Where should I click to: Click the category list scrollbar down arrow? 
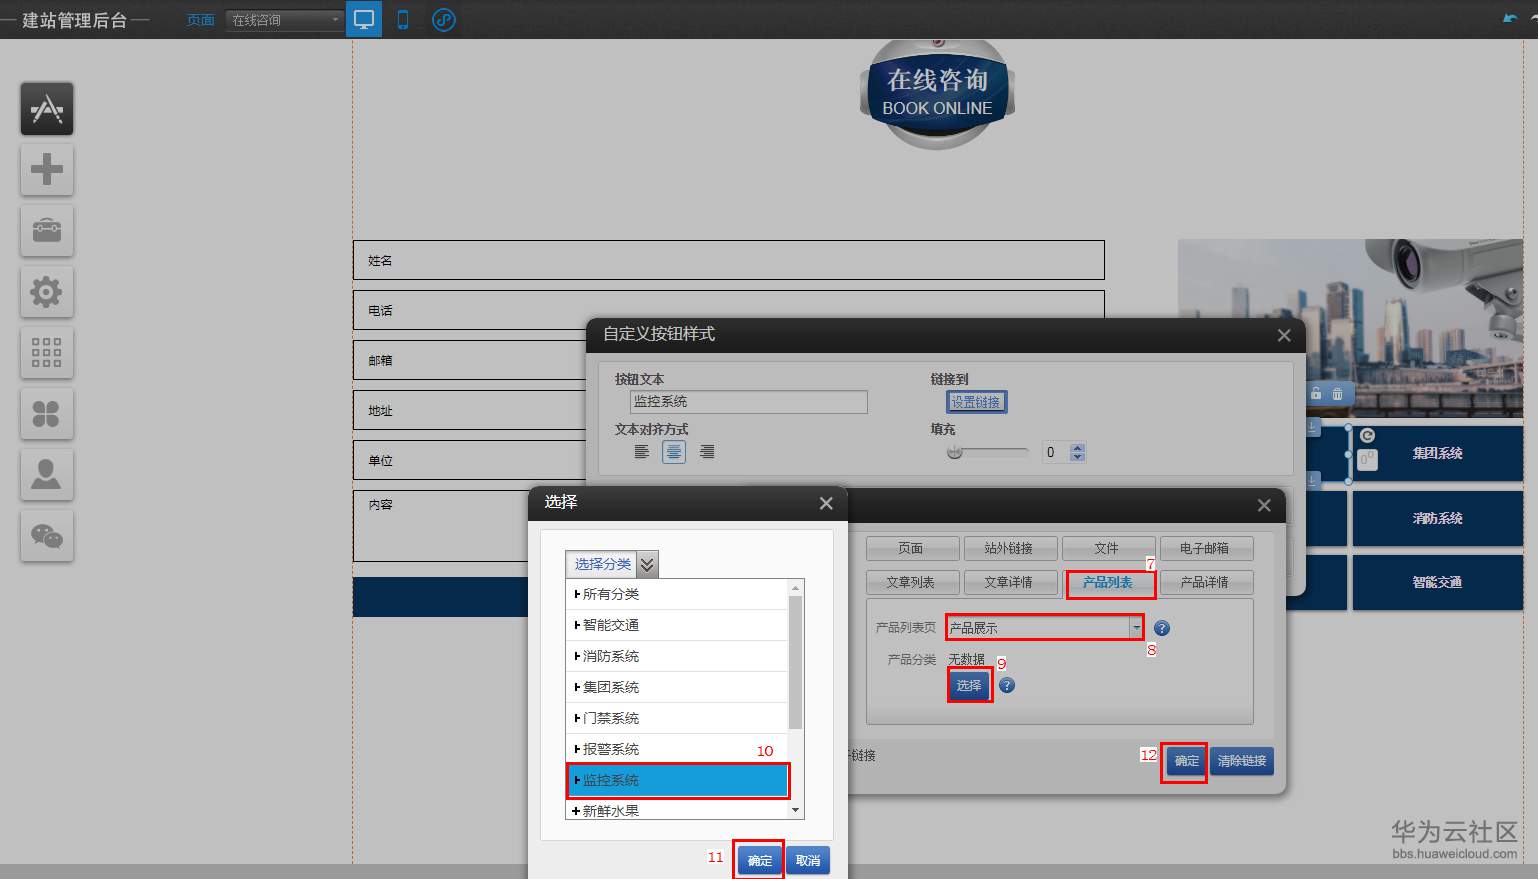(796, 810)
